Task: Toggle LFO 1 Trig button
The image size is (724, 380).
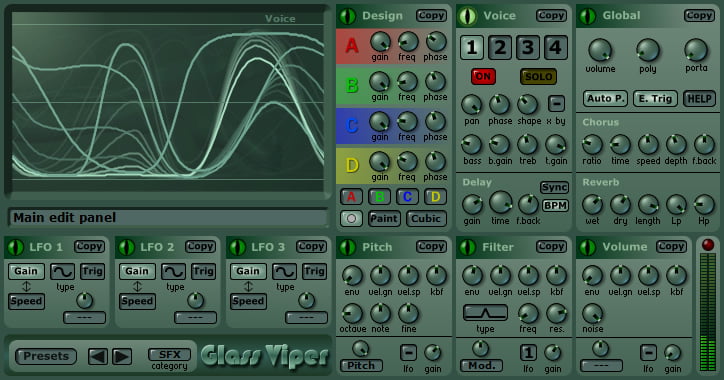Action: [92, 271]
